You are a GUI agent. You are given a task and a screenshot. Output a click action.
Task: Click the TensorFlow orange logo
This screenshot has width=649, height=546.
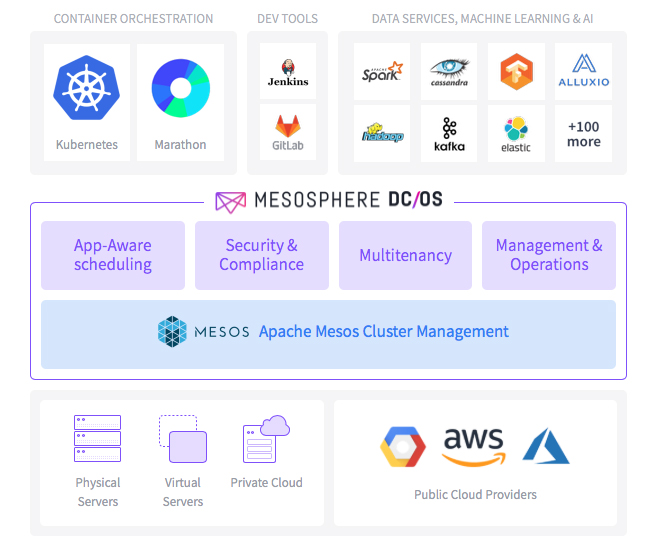(x=517, y=72)
